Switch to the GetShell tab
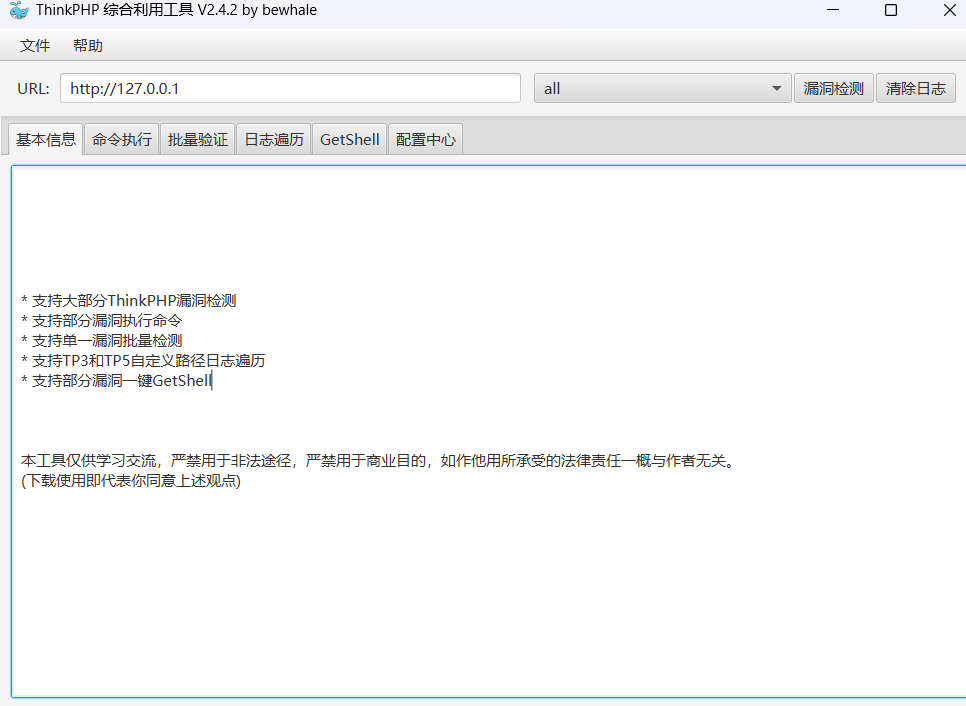966x706 pixels. (349, 139)
